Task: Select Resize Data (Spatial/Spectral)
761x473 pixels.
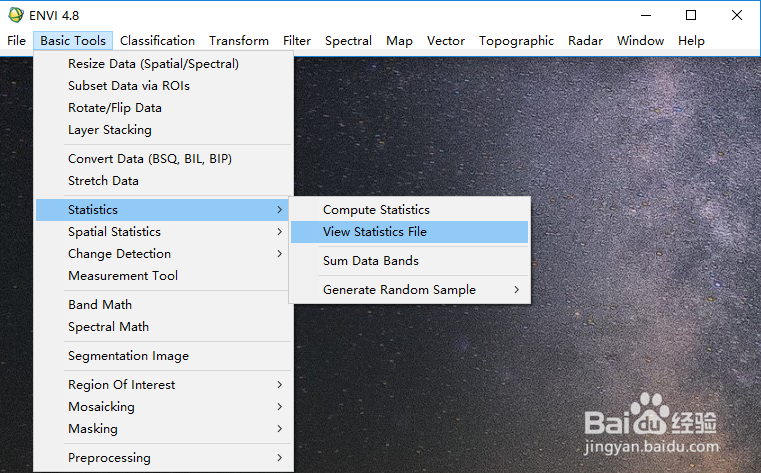Action: pos(153,64)
